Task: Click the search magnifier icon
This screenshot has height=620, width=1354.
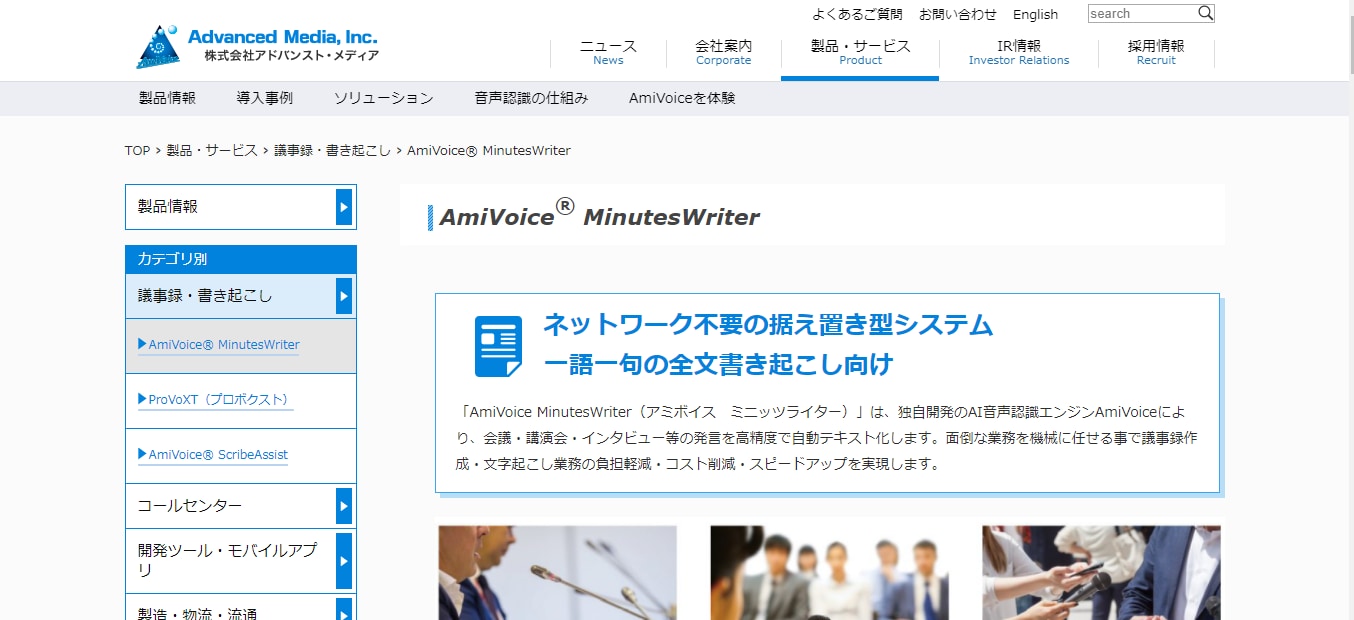Action: pyautogui.click(x=1205, y=13)
